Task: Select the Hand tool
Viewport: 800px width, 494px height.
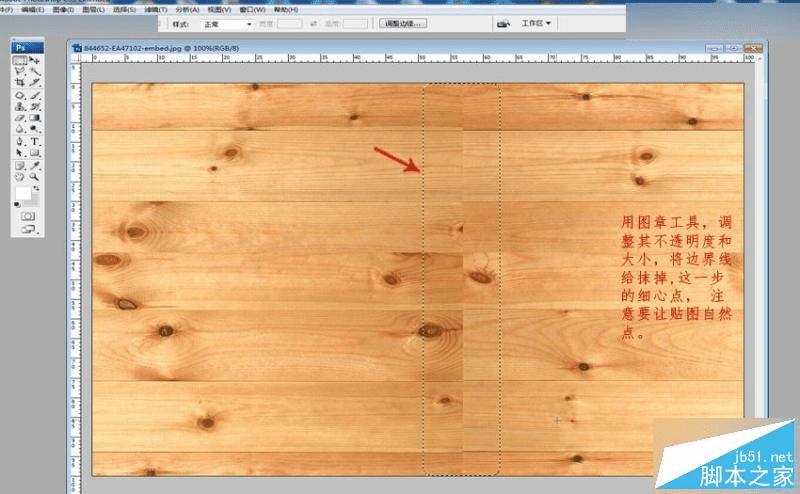Action: 20,177
